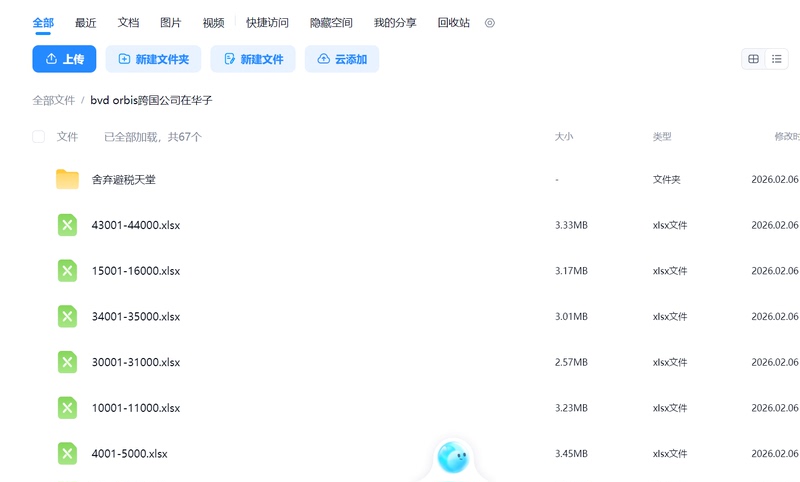Viewport: 800px width, 482px height.
Task: Select file name 34001-35000.xlsx
Action: pos(136,316)
